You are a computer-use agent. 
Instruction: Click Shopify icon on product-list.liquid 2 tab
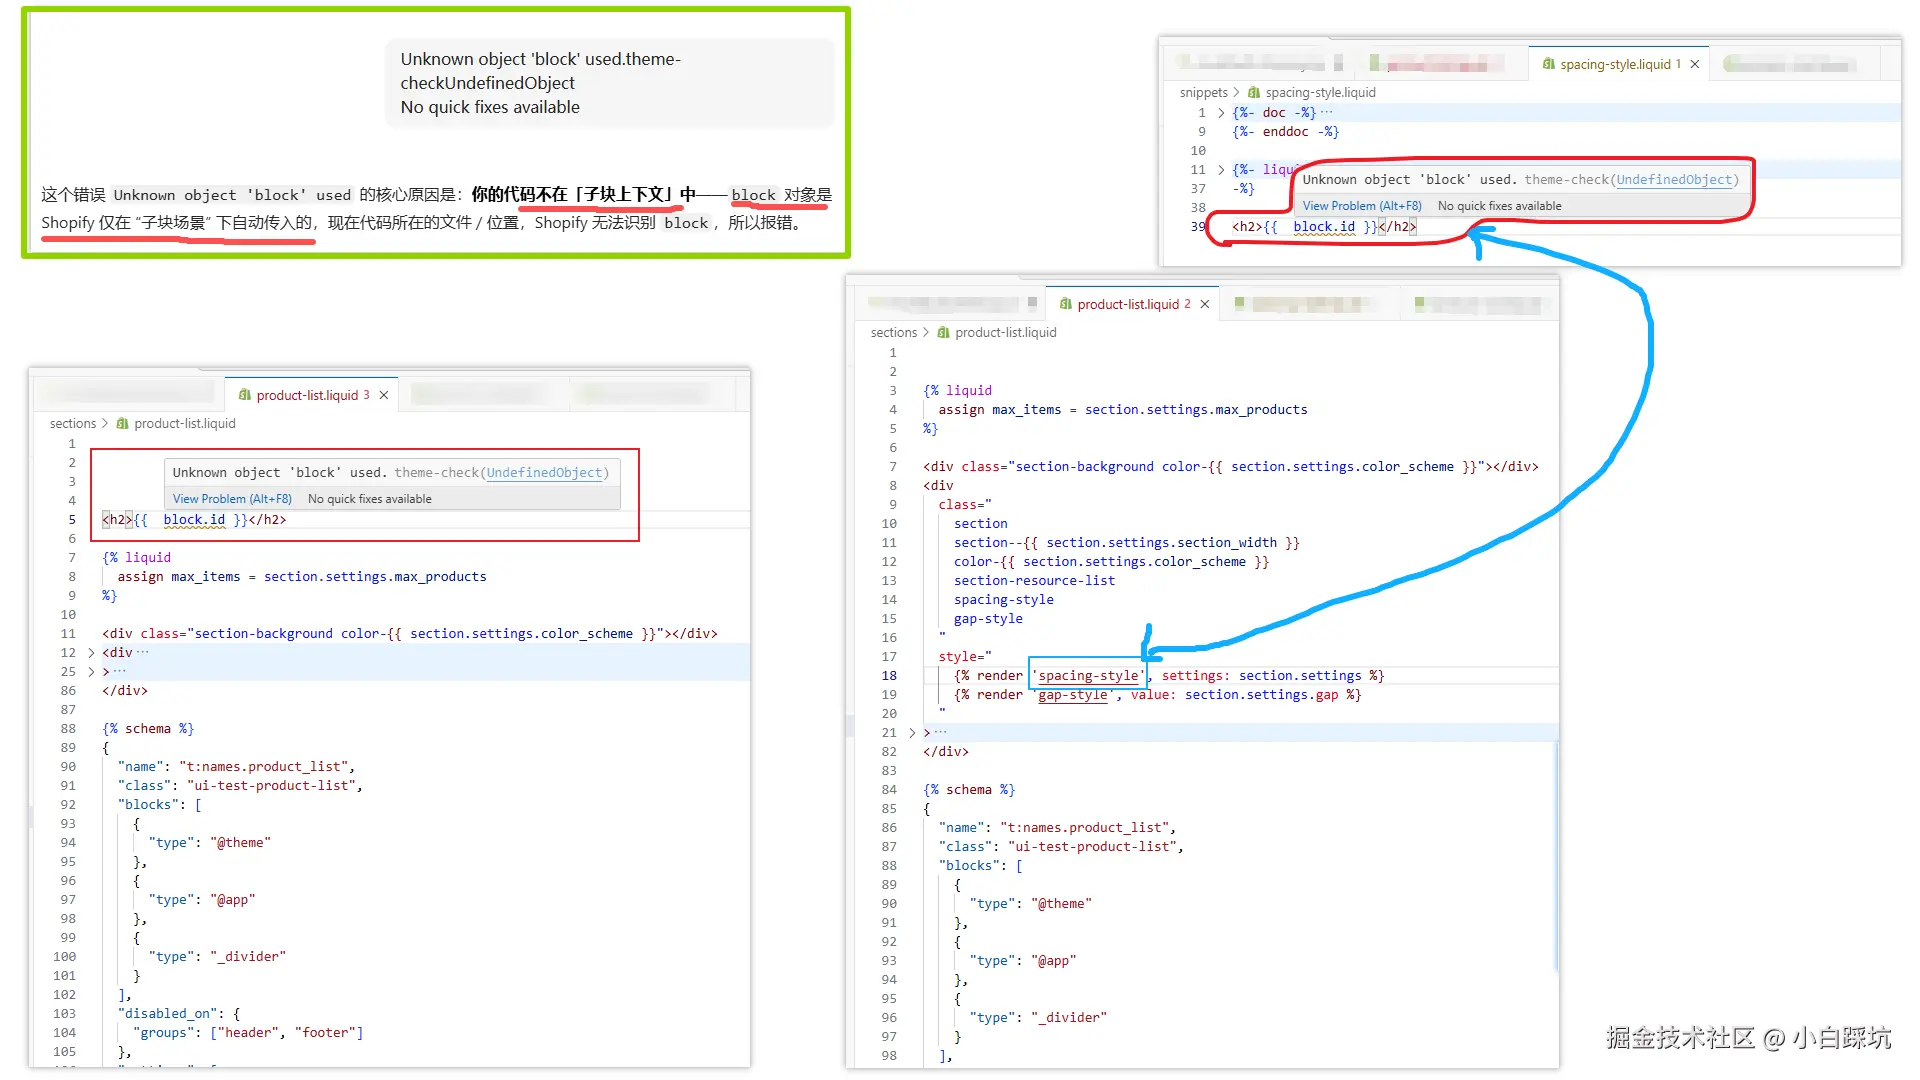pos(1066,304)
